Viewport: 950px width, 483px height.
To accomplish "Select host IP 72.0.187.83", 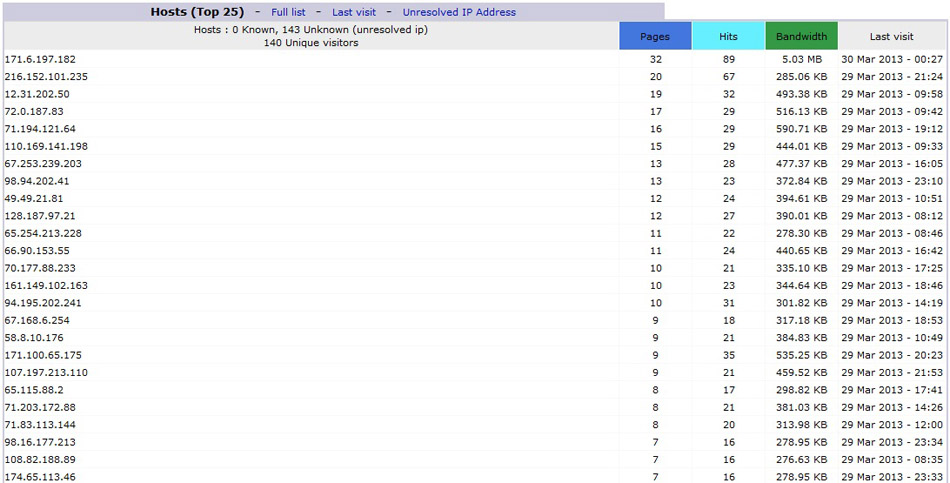I will click(34, 112).
